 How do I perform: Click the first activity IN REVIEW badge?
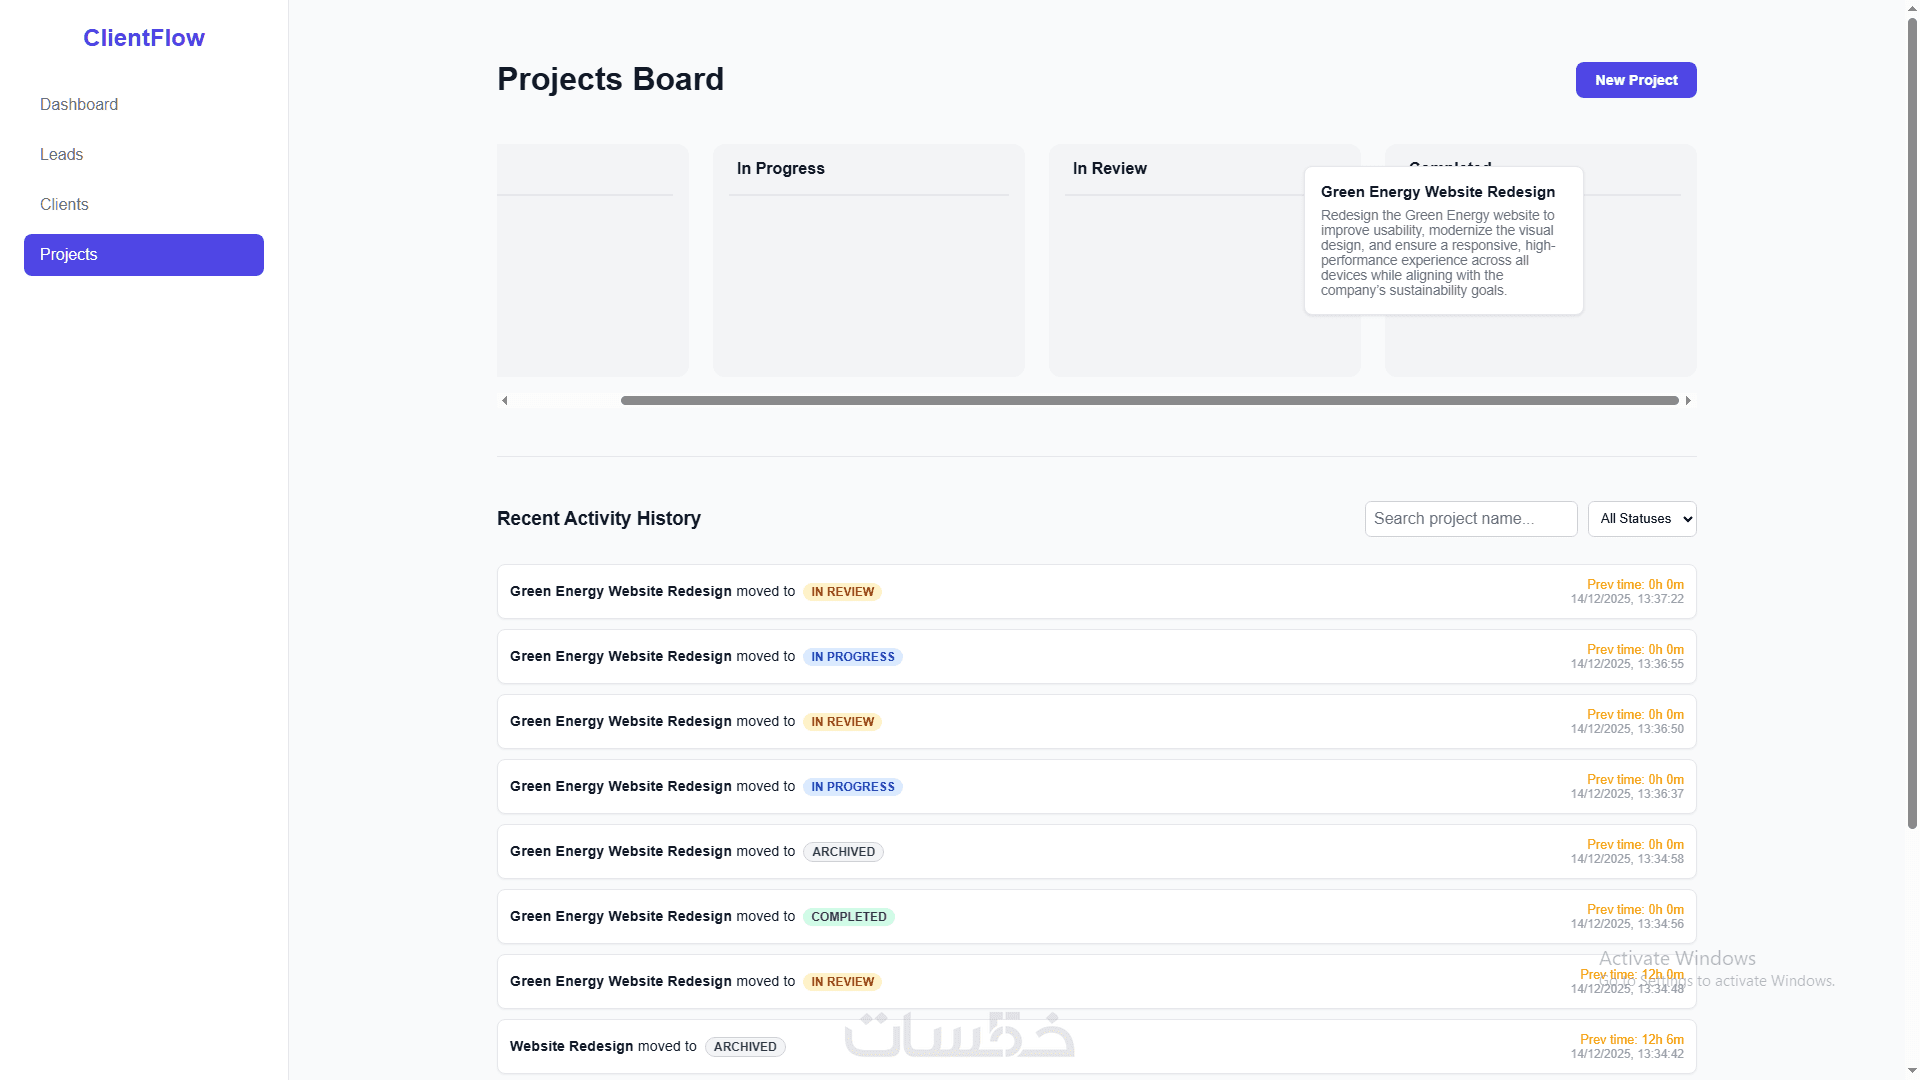coord(842,592)
